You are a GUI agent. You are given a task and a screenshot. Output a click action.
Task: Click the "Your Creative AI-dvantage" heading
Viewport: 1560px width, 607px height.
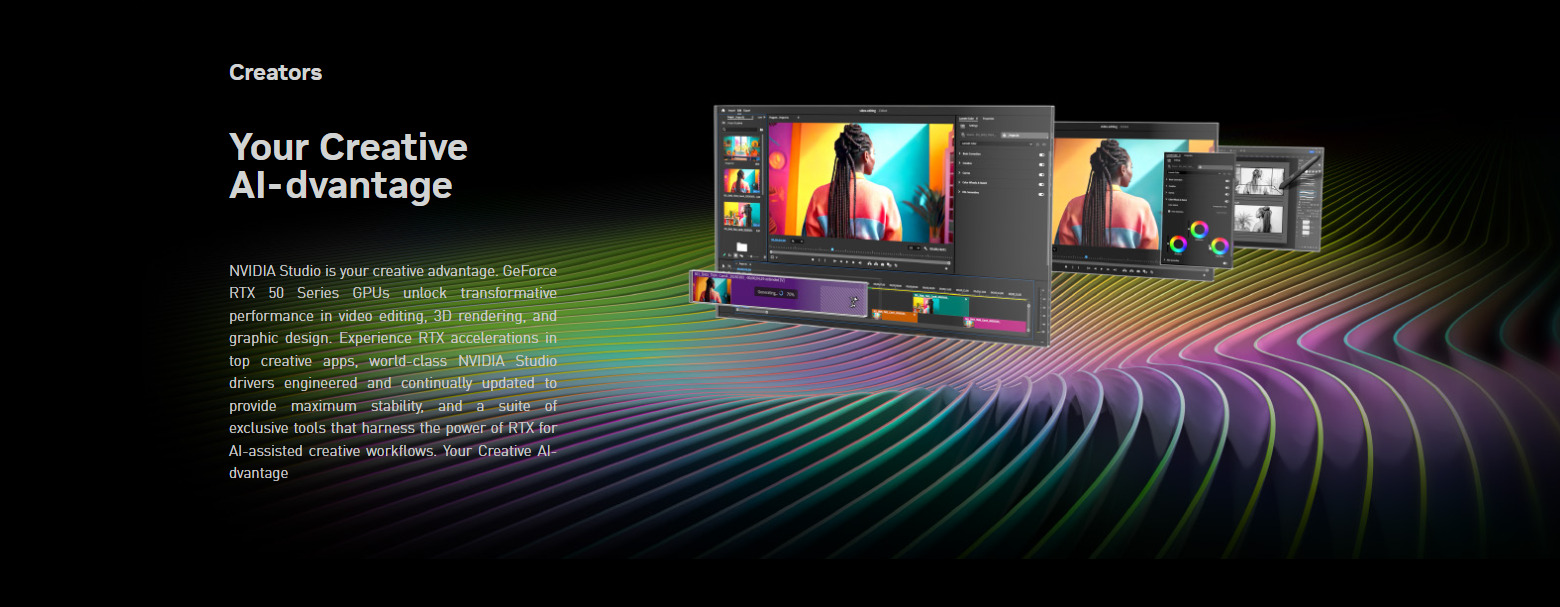tap(348, 166)
